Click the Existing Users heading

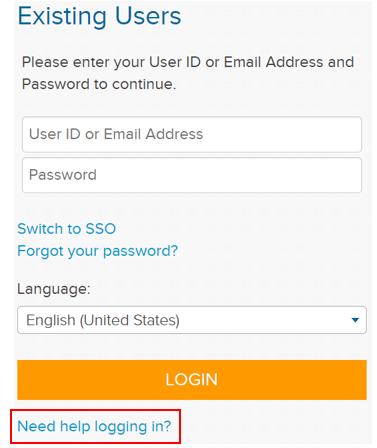coord(99,16)
